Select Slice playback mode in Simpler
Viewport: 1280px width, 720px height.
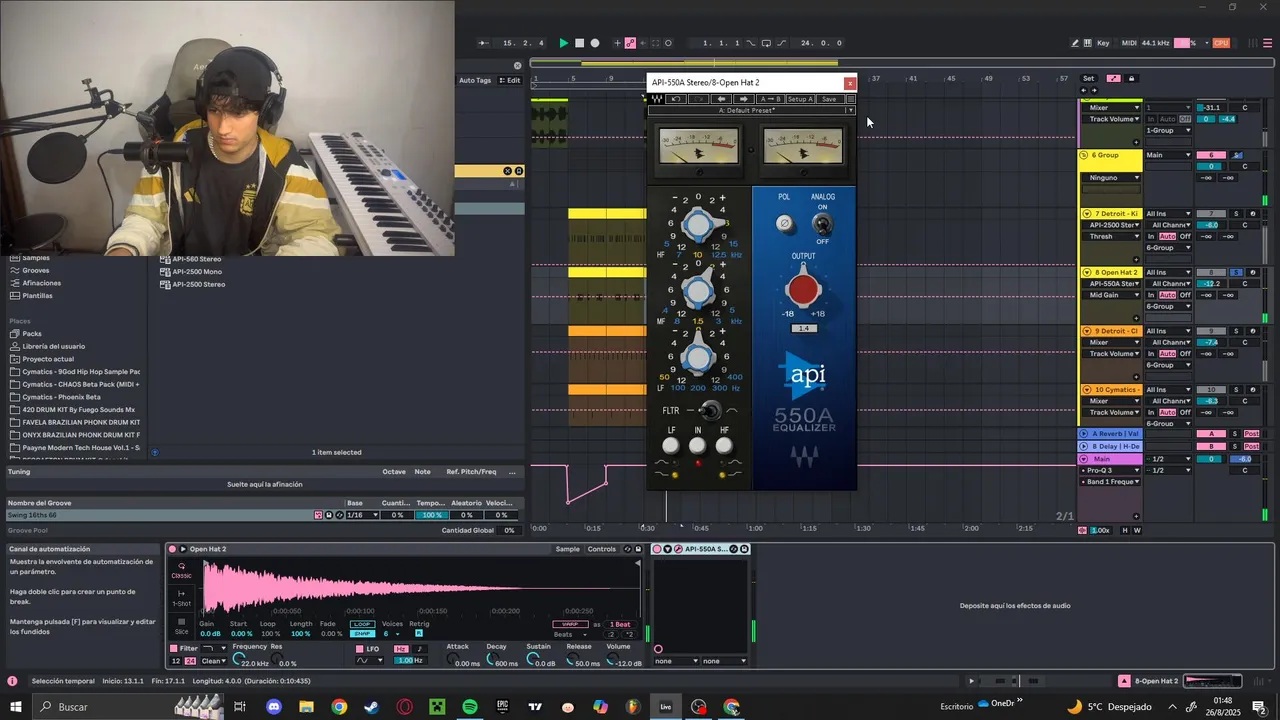pyautogui.click(x=181, y=626)
